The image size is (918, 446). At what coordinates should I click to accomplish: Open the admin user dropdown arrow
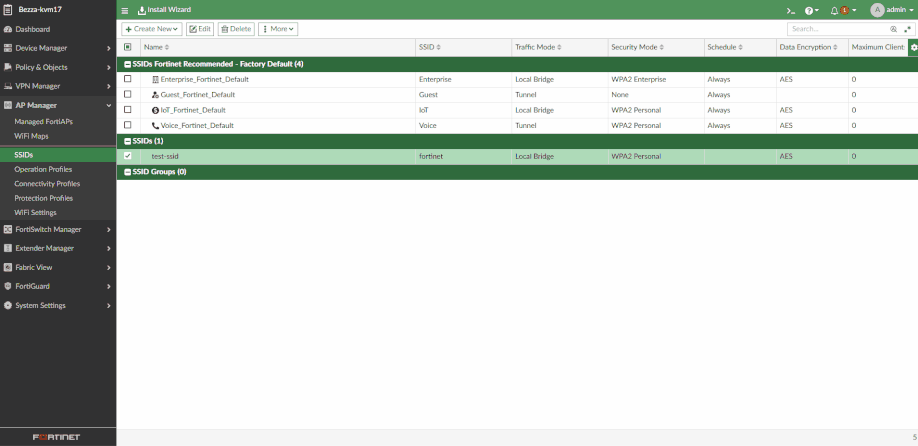pyautogui.click(x=912, y=11)
